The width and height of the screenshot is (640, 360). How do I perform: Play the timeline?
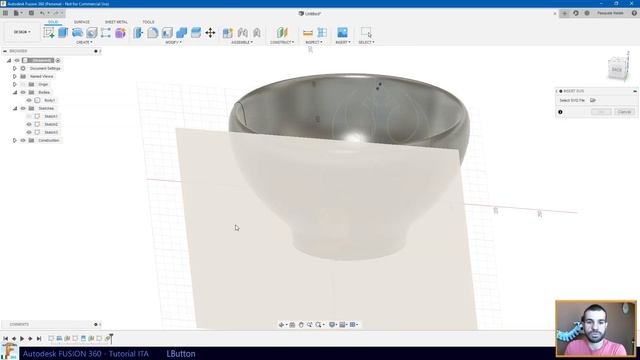point(22,338)
